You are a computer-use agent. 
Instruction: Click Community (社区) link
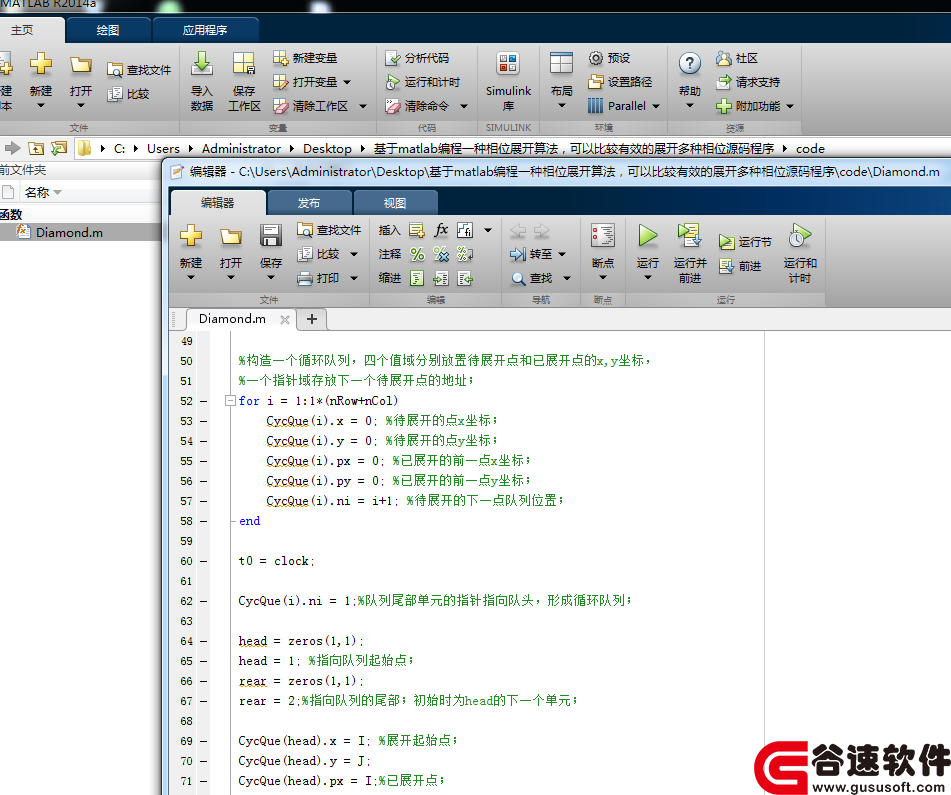click(737, 58)
